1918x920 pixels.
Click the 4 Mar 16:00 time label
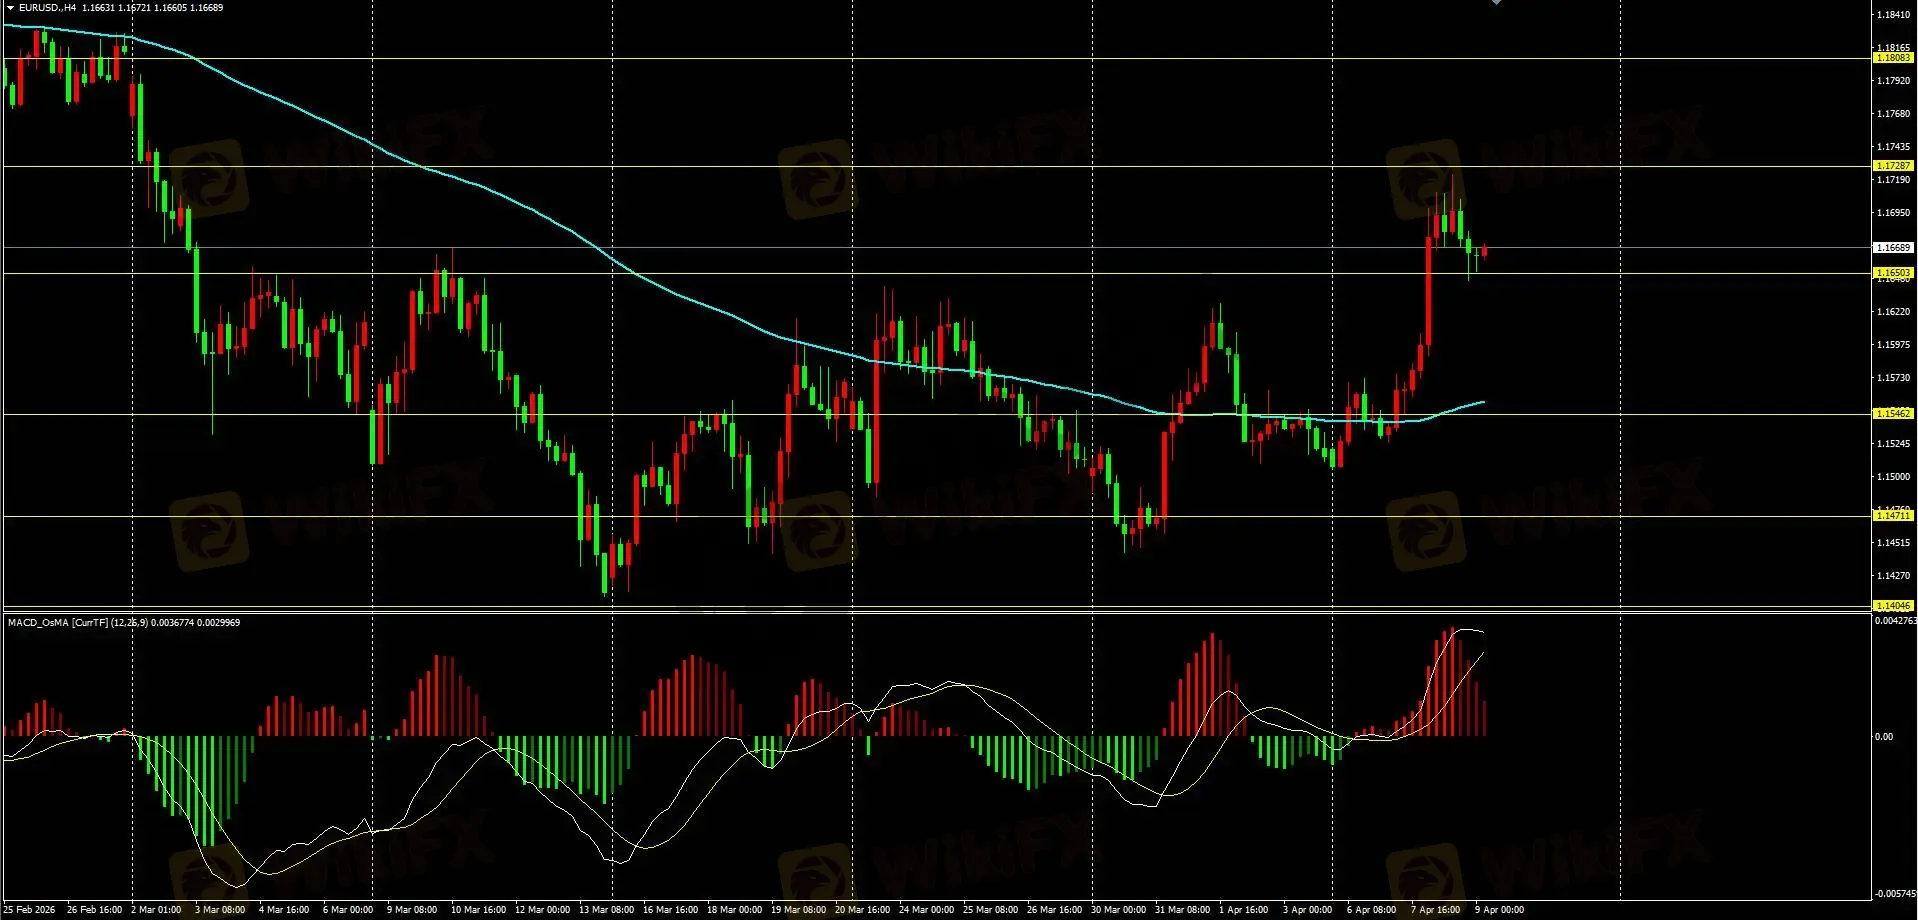(x=284, y=910)
